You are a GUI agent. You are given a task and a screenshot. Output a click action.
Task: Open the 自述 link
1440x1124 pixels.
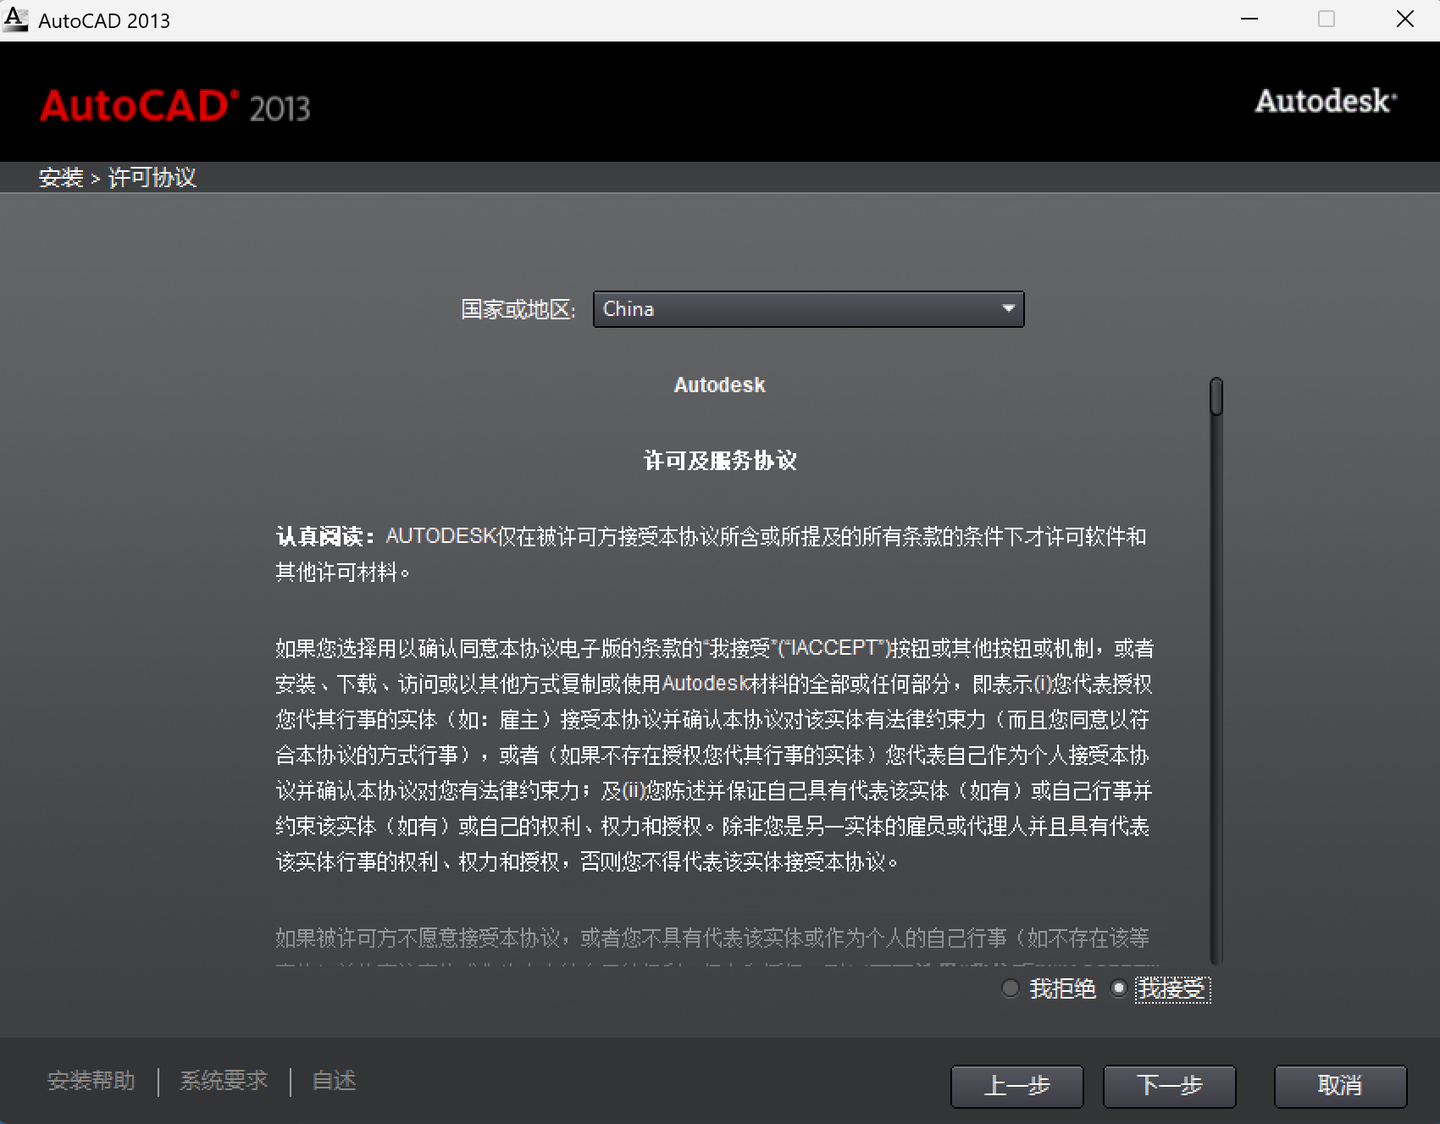[x=333, y=1081]
